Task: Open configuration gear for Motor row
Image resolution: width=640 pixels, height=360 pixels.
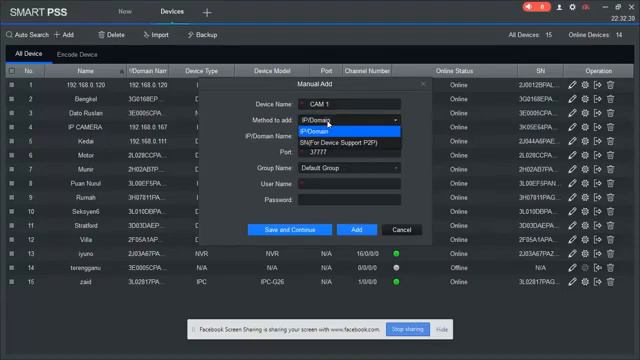Action: 585,156
